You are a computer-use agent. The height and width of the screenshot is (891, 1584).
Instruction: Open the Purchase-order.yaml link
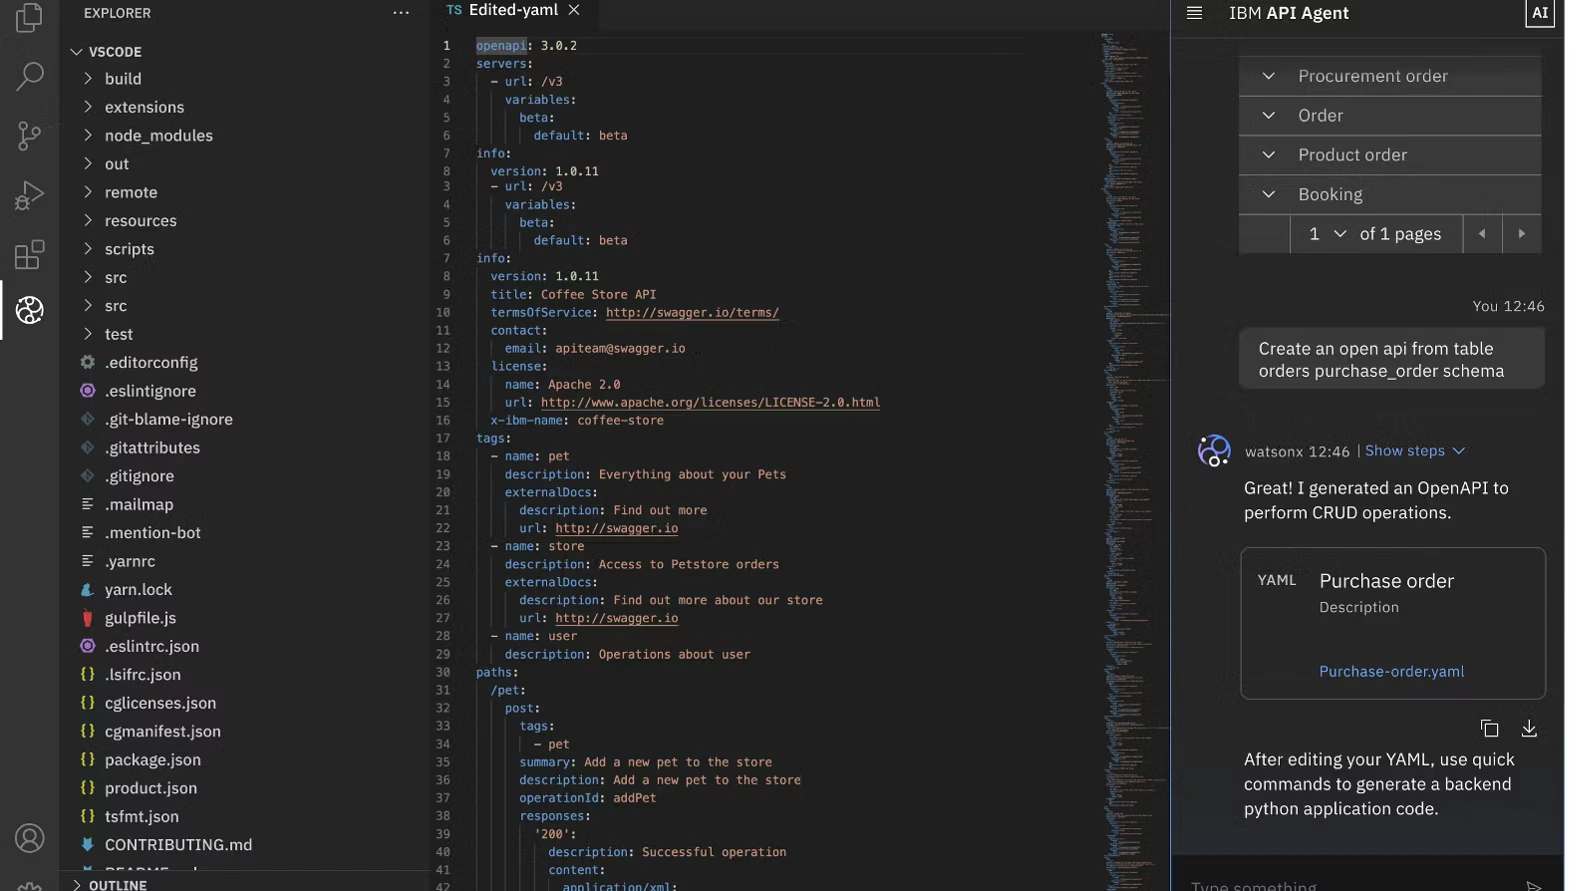1391,672
